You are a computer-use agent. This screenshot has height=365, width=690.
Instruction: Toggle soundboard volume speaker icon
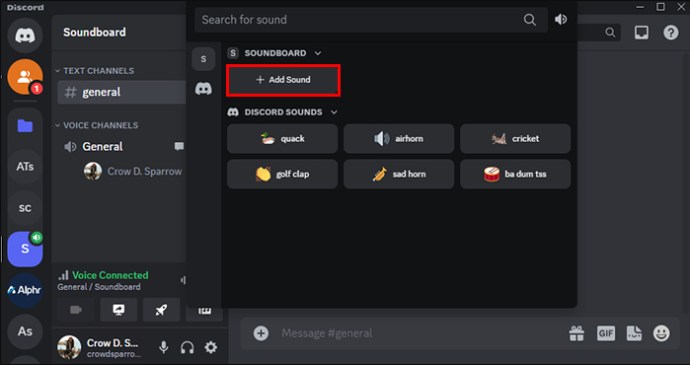pyautogui.click(x=561, y=19)
